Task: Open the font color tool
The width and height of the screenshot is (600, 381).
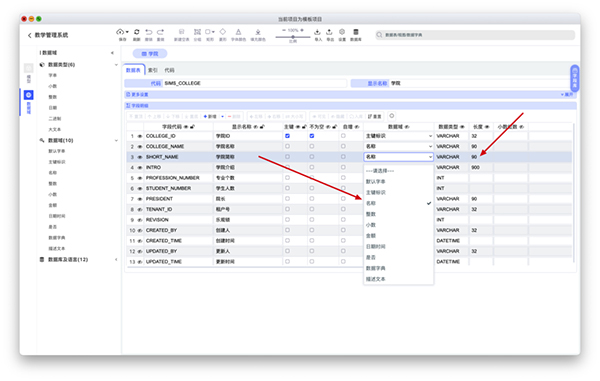Action: pos(238,32)
